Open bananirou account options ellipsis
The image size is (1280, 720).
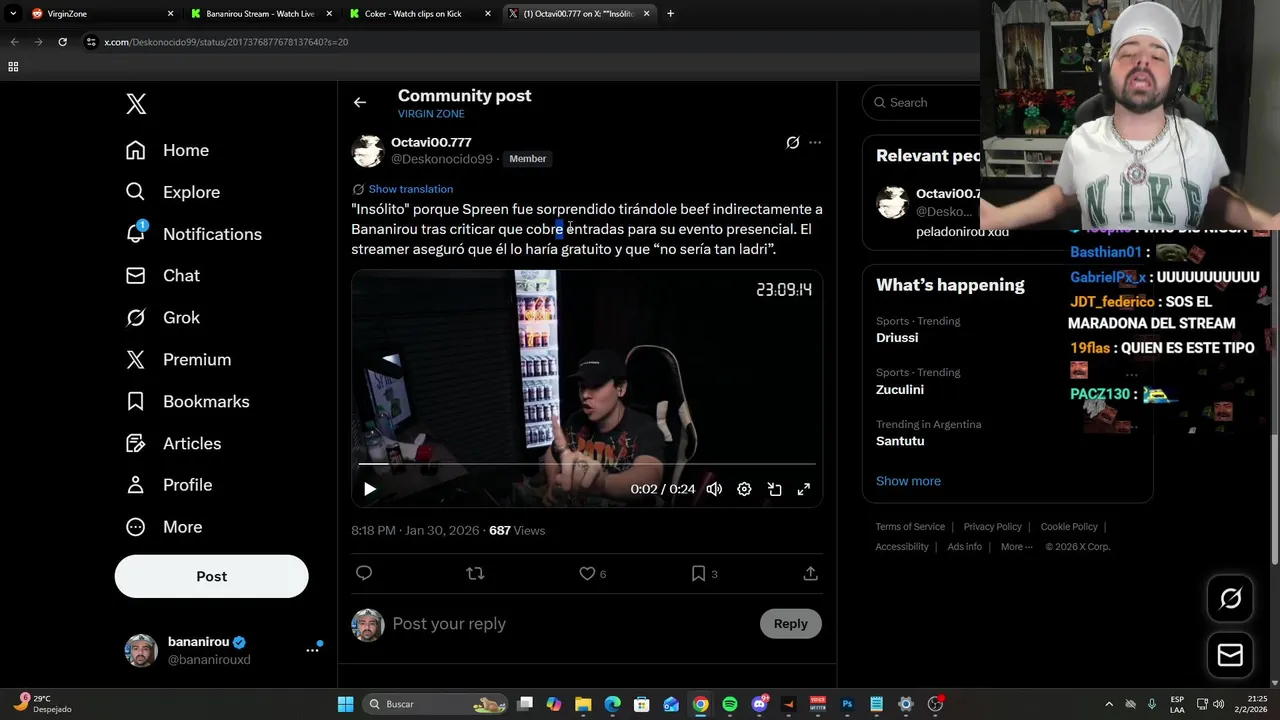pos(312,650)
